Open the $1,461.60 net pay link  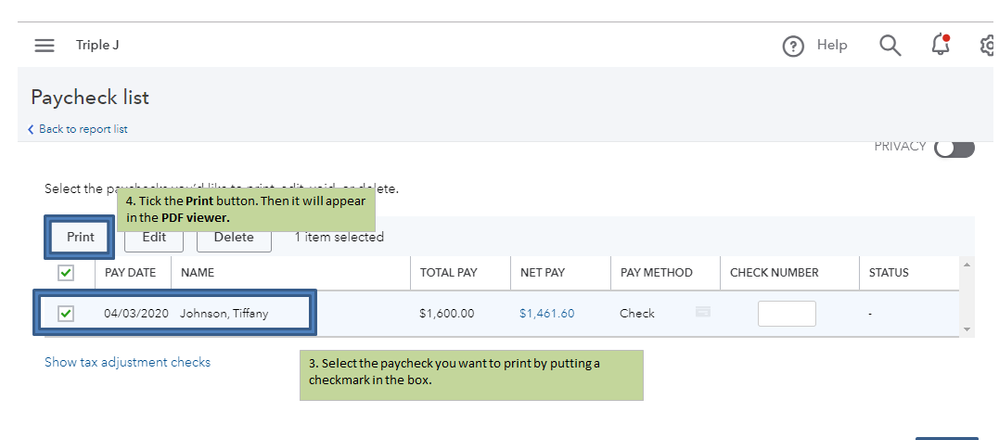pyautogui.click(x=546, y=313)
